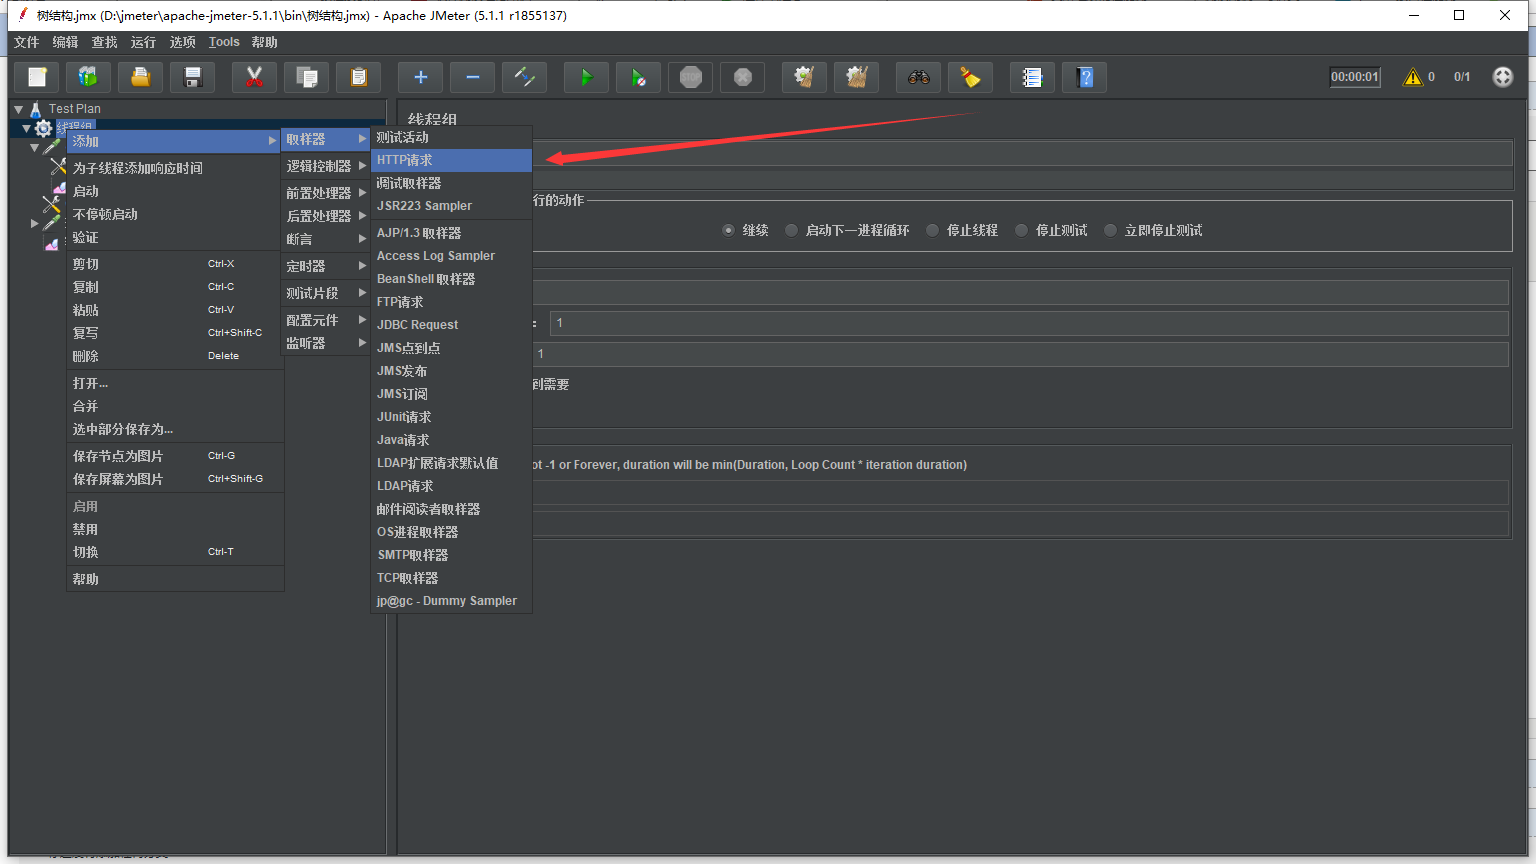Open Search with the binoculars icon

[x=918, y=77]
